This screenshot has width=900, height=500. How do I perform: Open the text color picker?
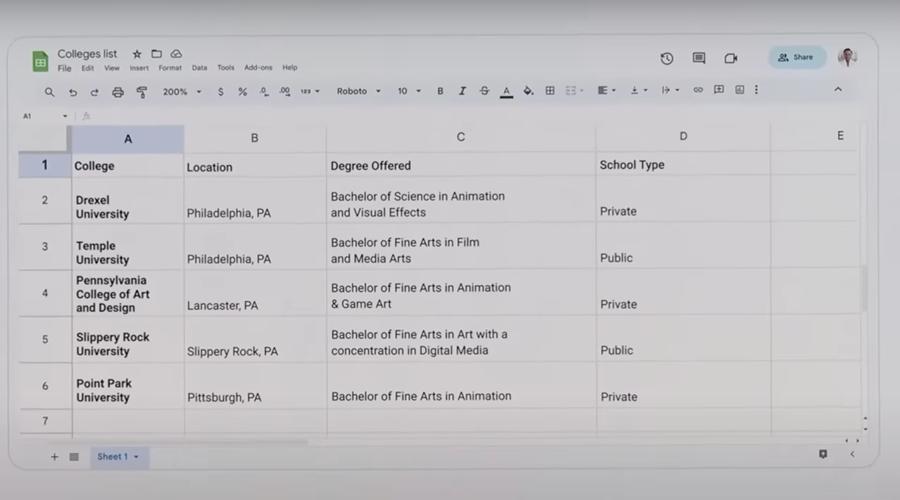pos(506,91)
